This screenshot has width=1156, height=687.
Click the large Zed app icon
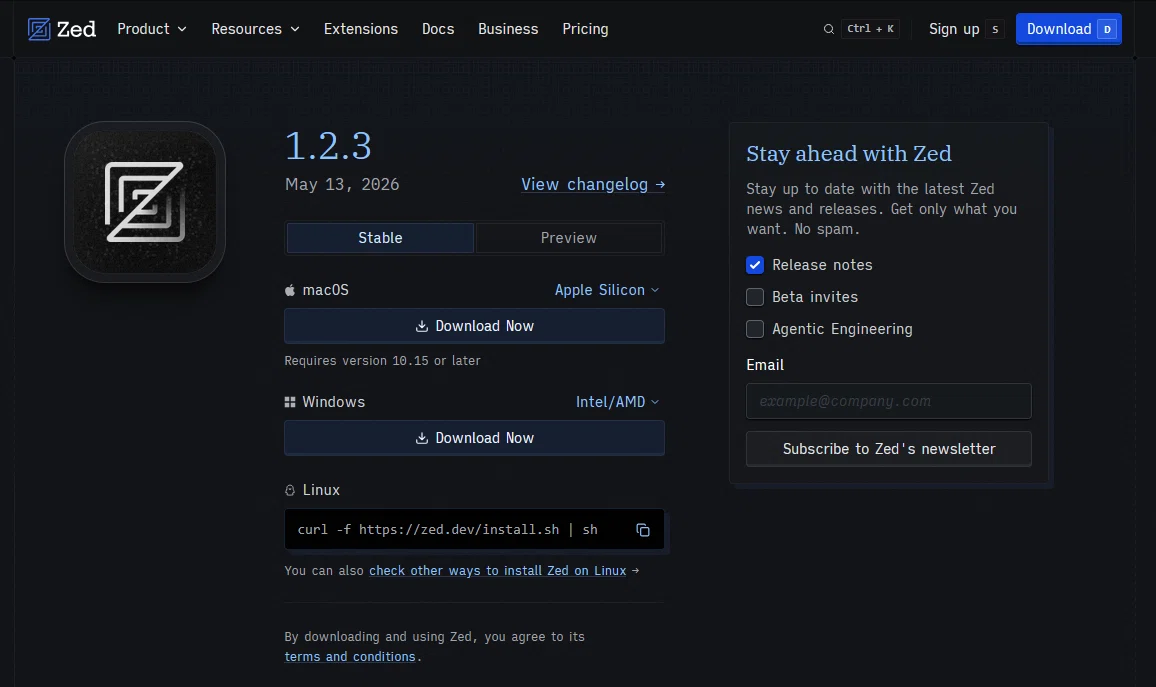pos(145,202)
